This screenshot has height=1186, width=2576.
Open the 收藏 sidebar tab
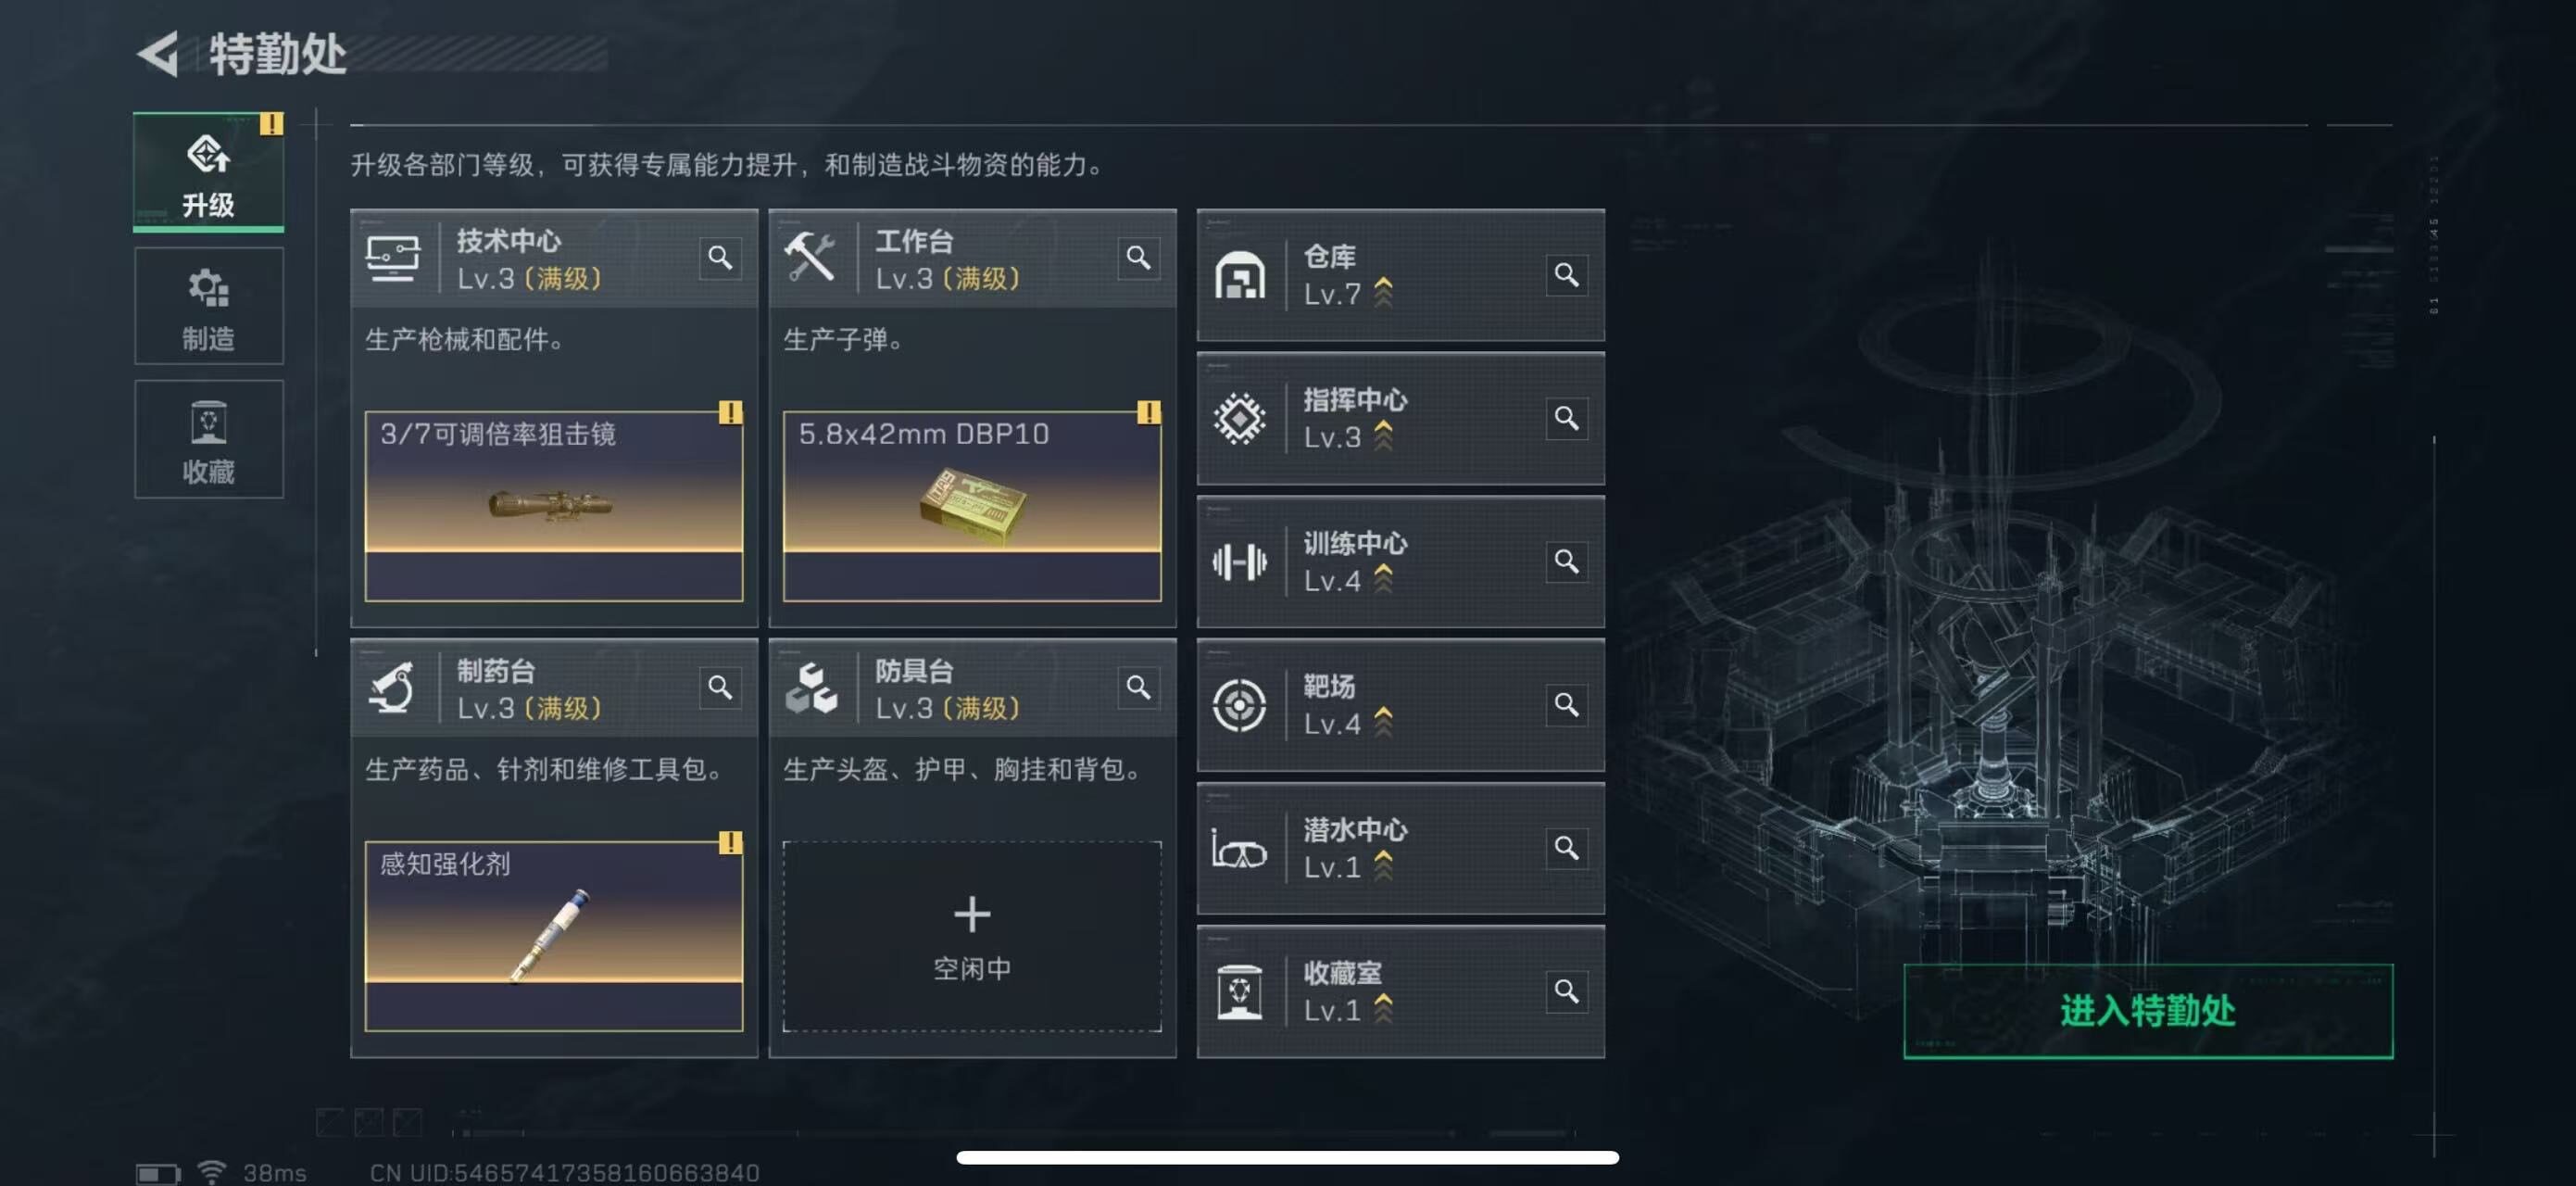pyautogui.click(x=208, y=439)
